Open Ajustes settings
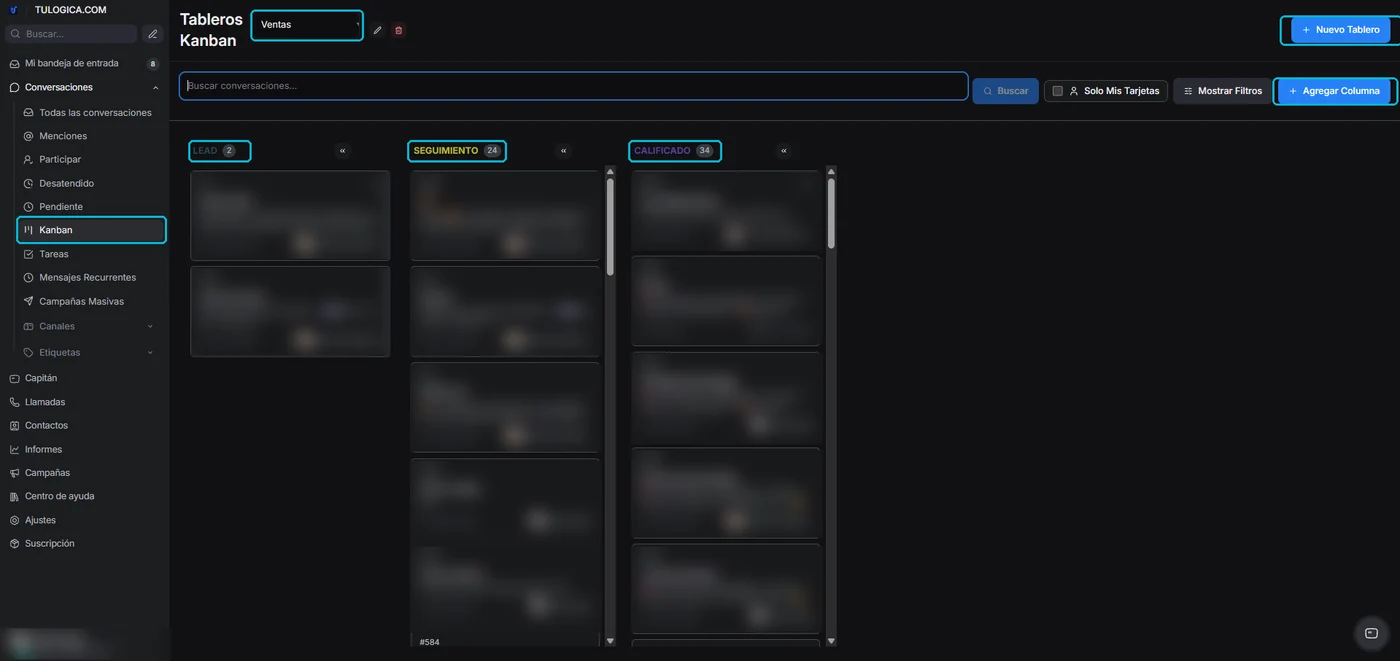The width and height of the screenshot is (1400, 661). [40, 521]
